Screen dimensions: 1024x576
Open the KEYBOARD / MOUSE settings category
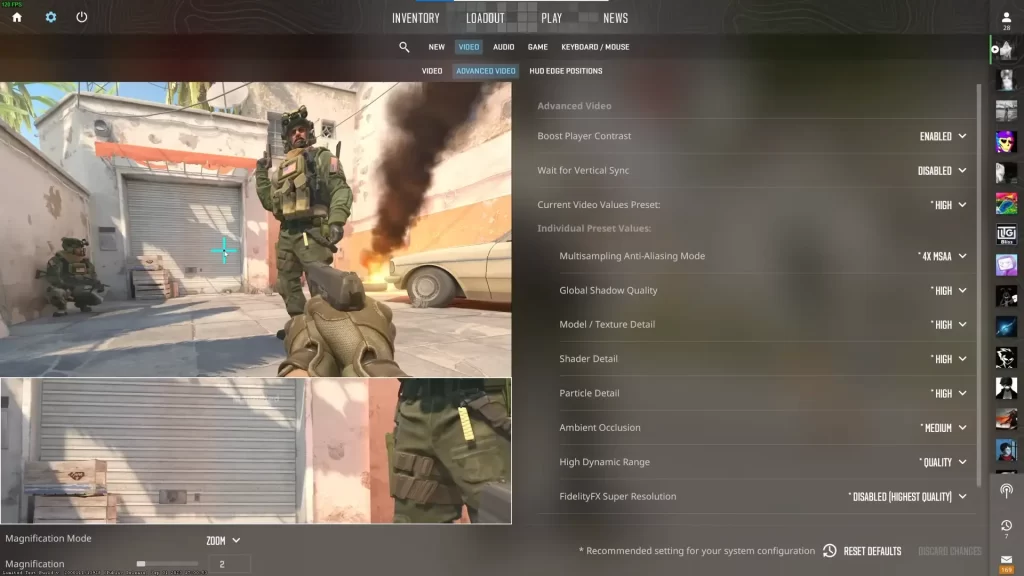[595, 47]
